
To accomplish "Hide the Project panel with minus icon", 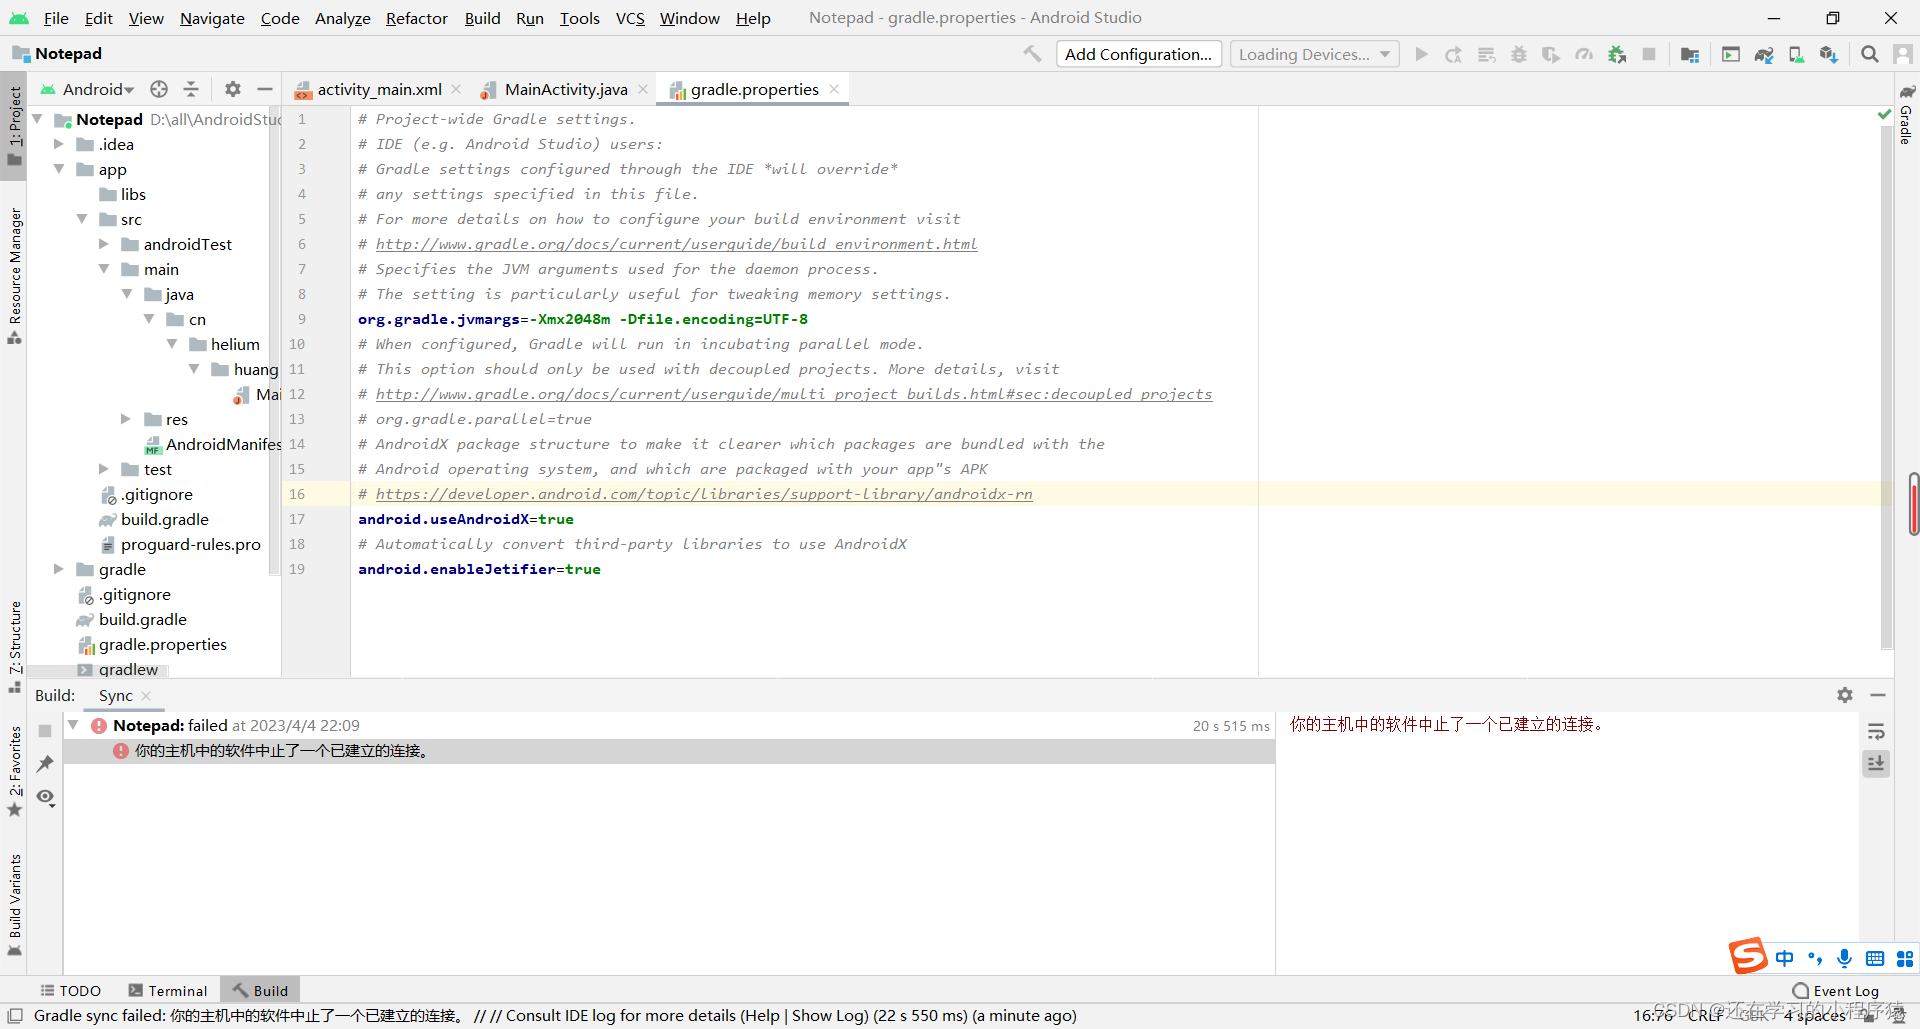I will [265, 89].
